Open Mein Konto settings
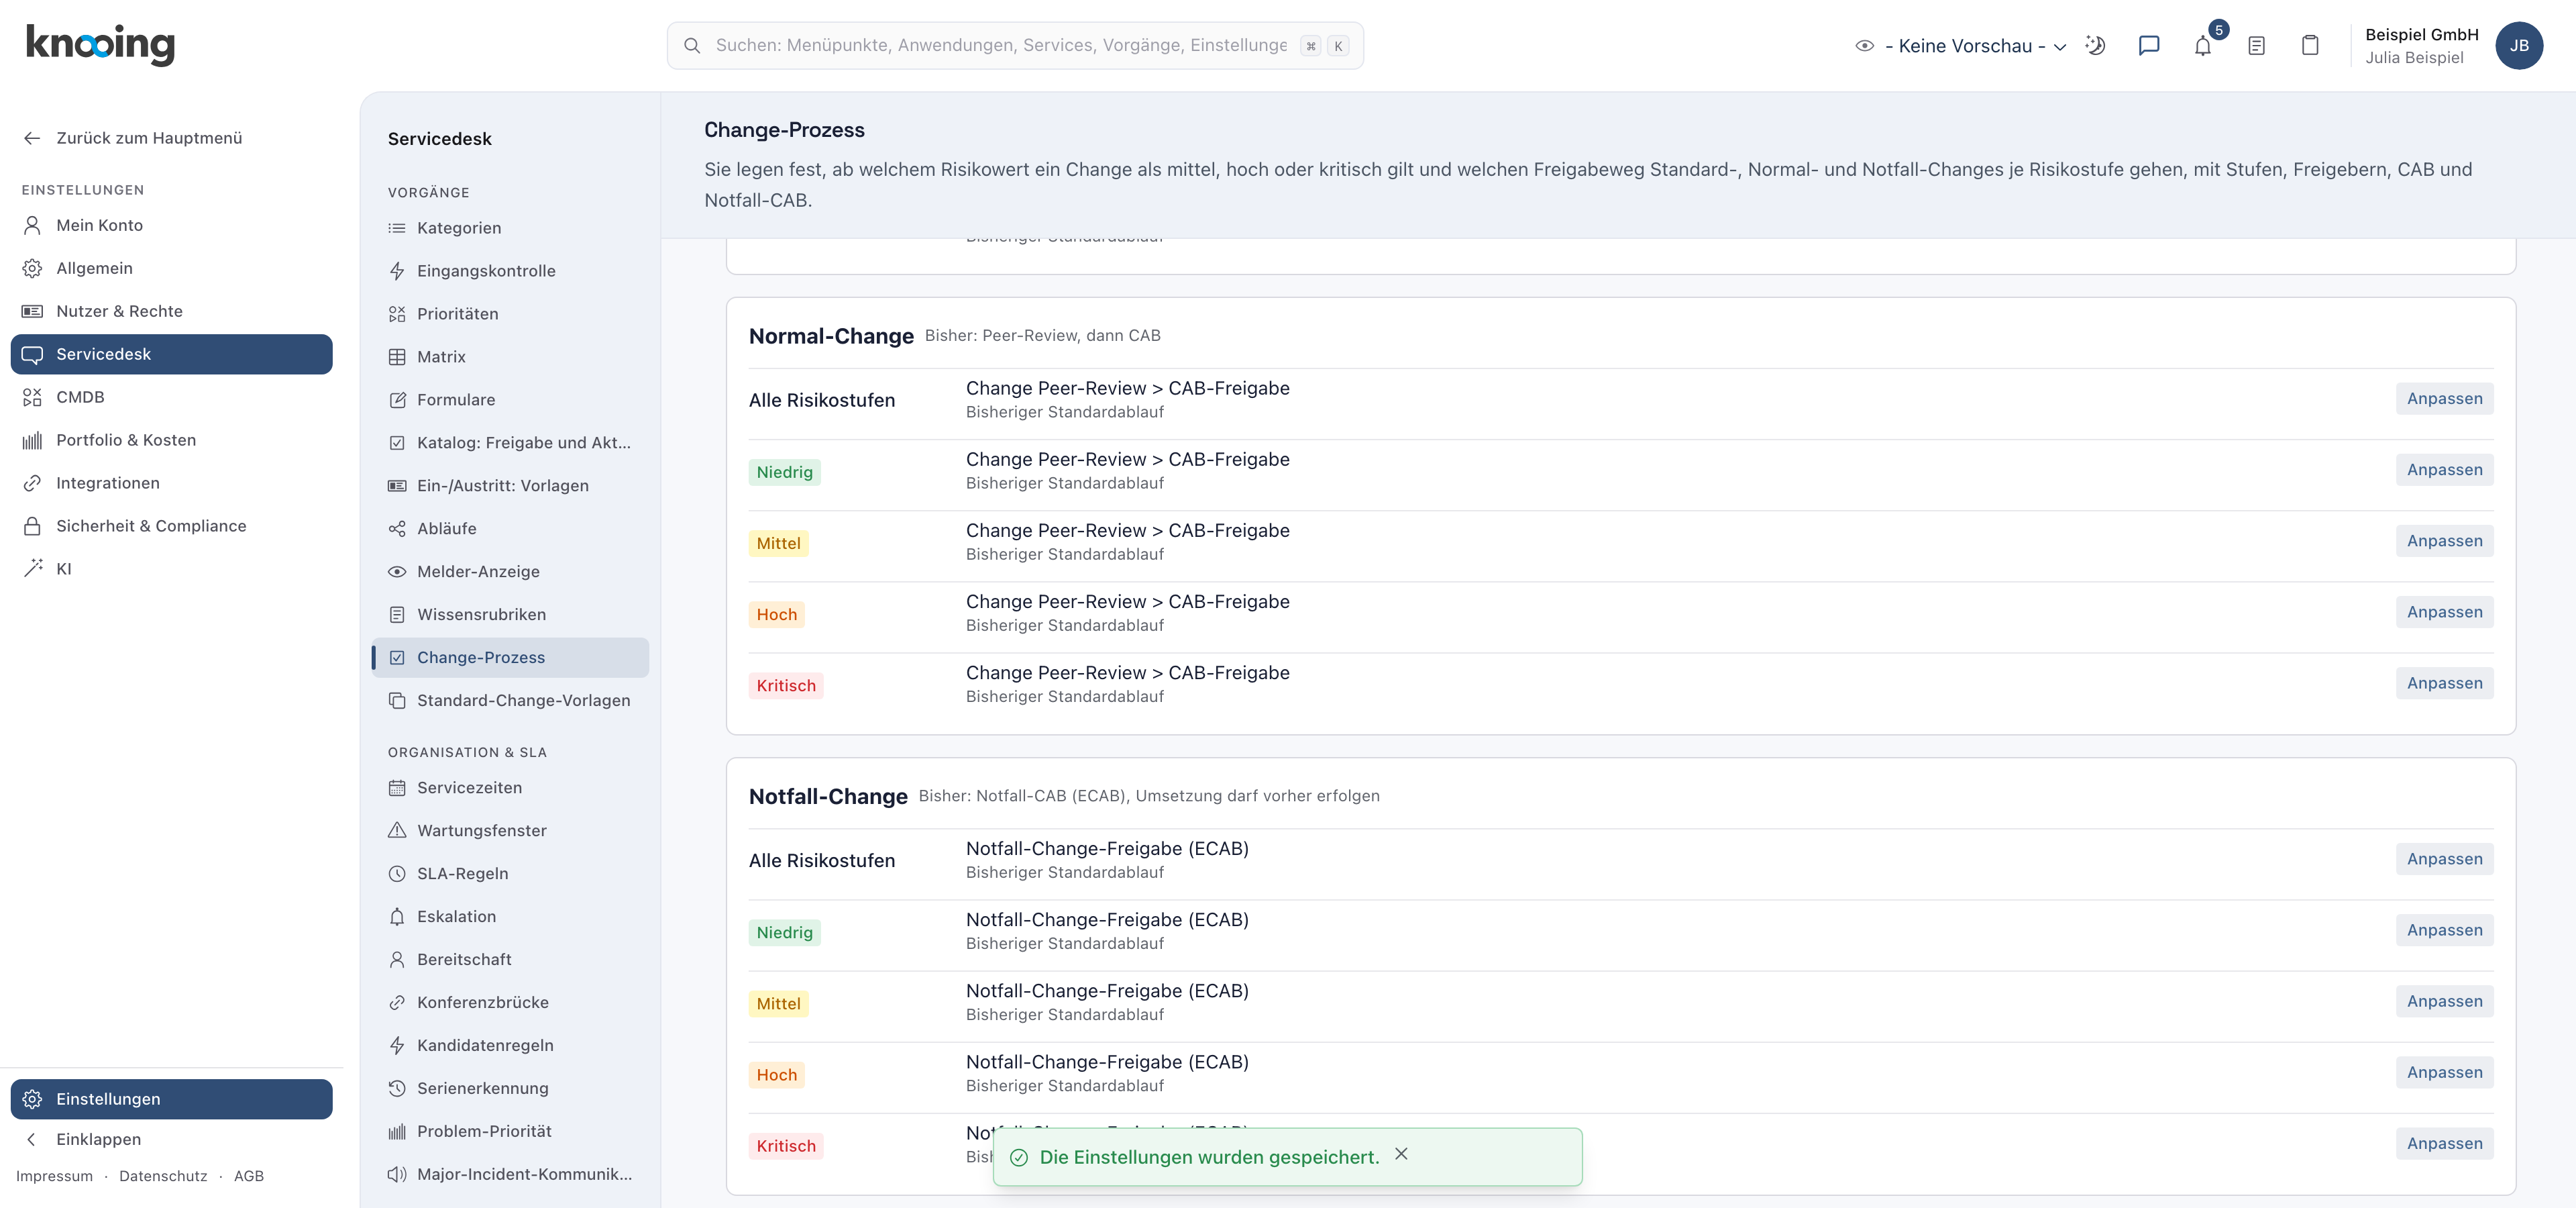The height and width of the screenshot is (1208, 2576). point(171,226)
